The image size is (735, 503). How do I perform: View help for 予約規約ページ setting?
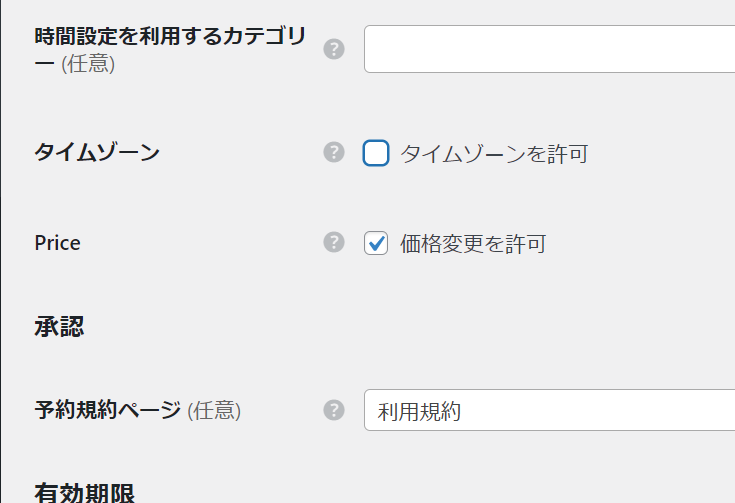pyautogui.click(x=334, y=410)
